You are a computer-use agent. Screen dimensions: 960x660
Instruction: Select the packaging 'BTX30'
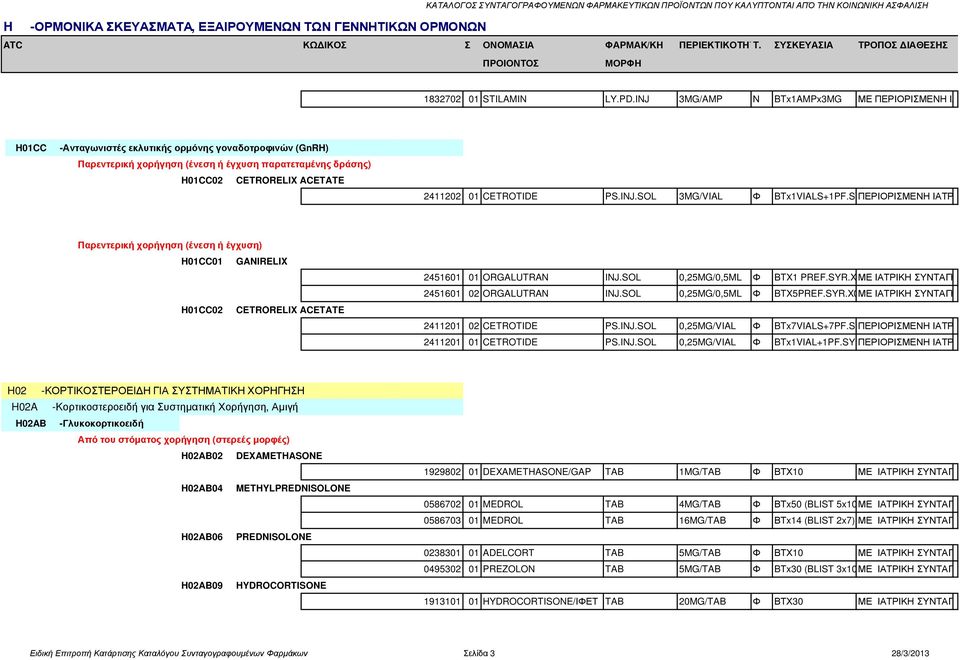[x=789, y=602]
